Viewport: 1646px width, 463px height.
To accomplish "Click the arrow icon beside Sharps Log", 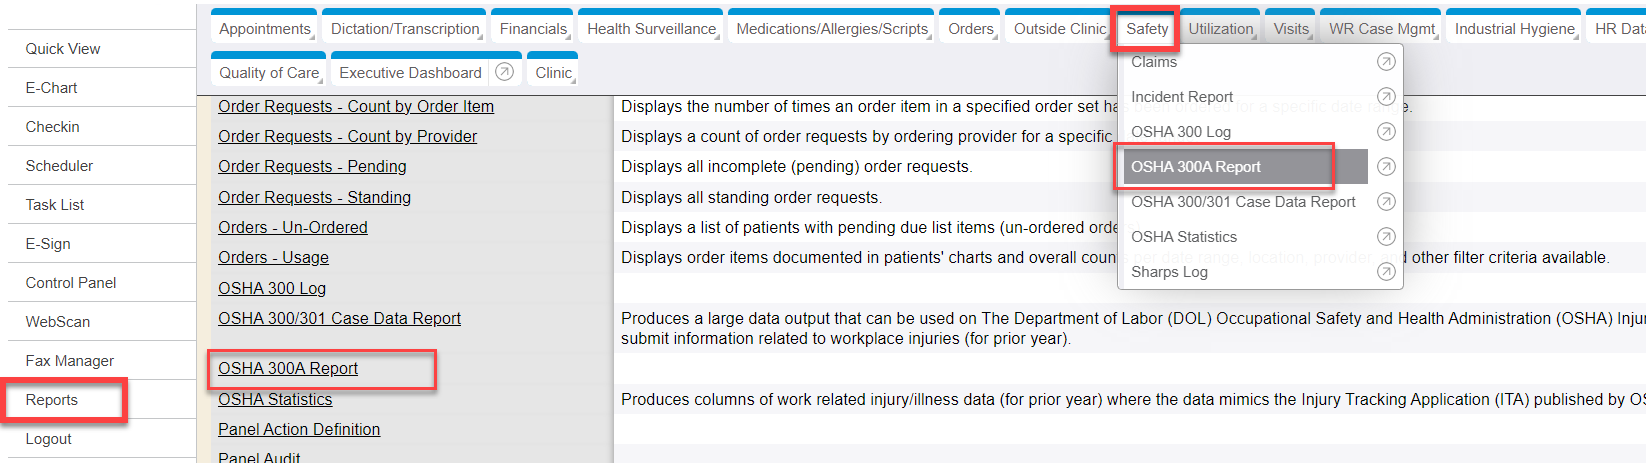I will click(x=1386, y=272).
